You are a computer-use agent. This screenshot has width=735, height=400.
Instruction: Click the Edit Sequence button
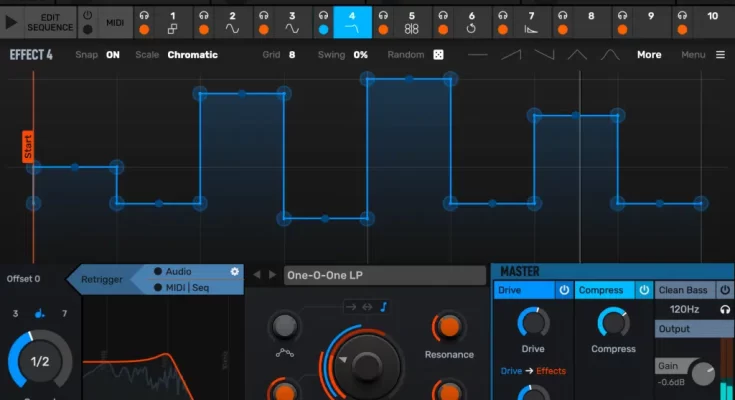click(x=48, y=21)
